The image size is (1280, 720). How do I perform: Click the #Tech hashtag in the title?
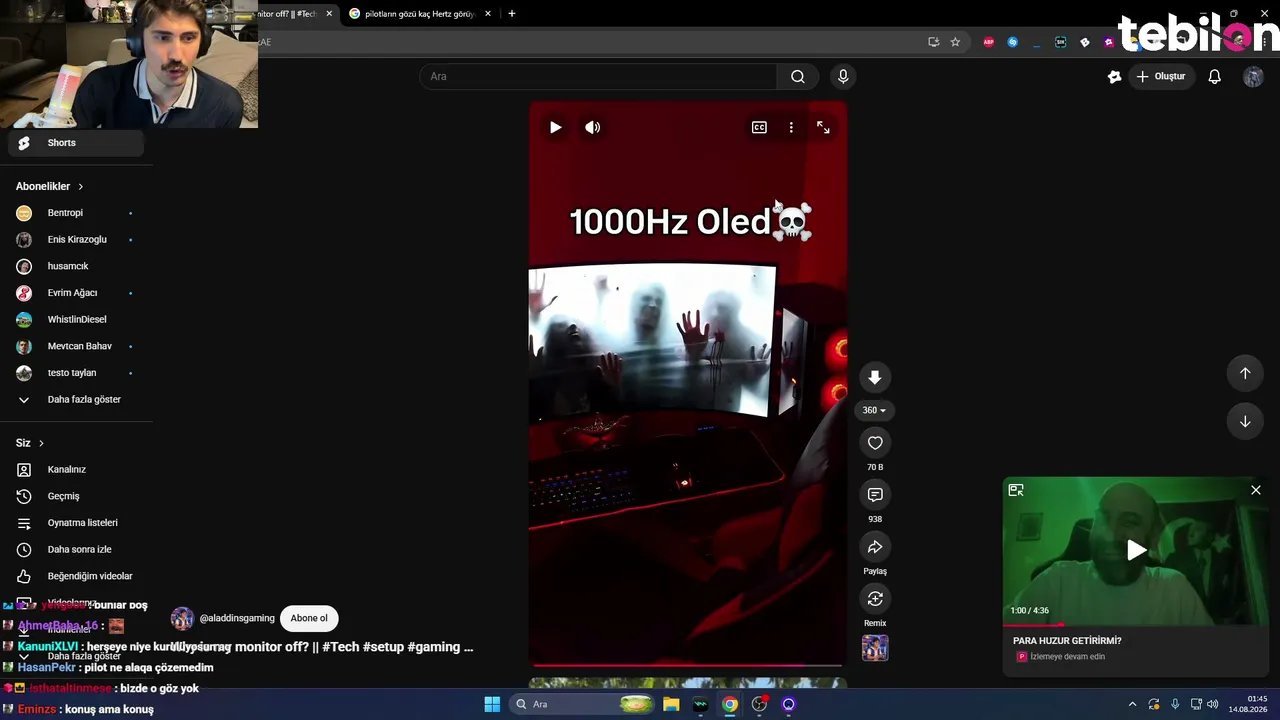click(x=340, y=647)
